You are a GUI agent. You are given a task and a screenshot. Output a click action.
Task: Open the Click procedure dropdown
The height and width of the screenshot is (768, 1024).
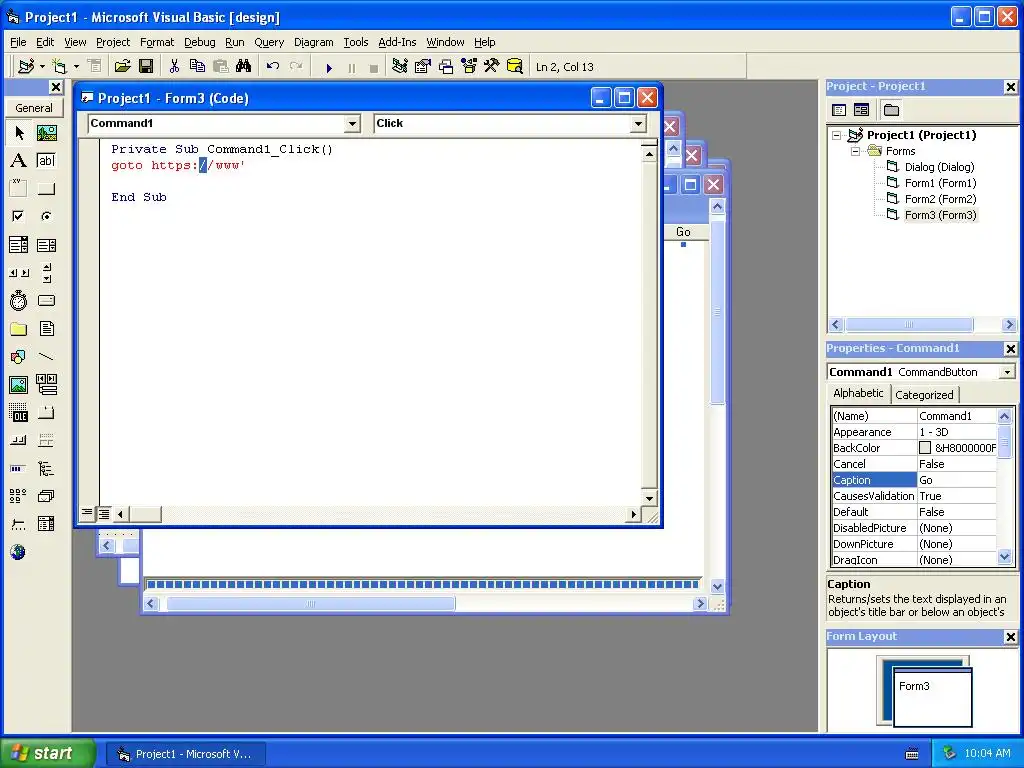pyautogui.click(x=638, y=123)
